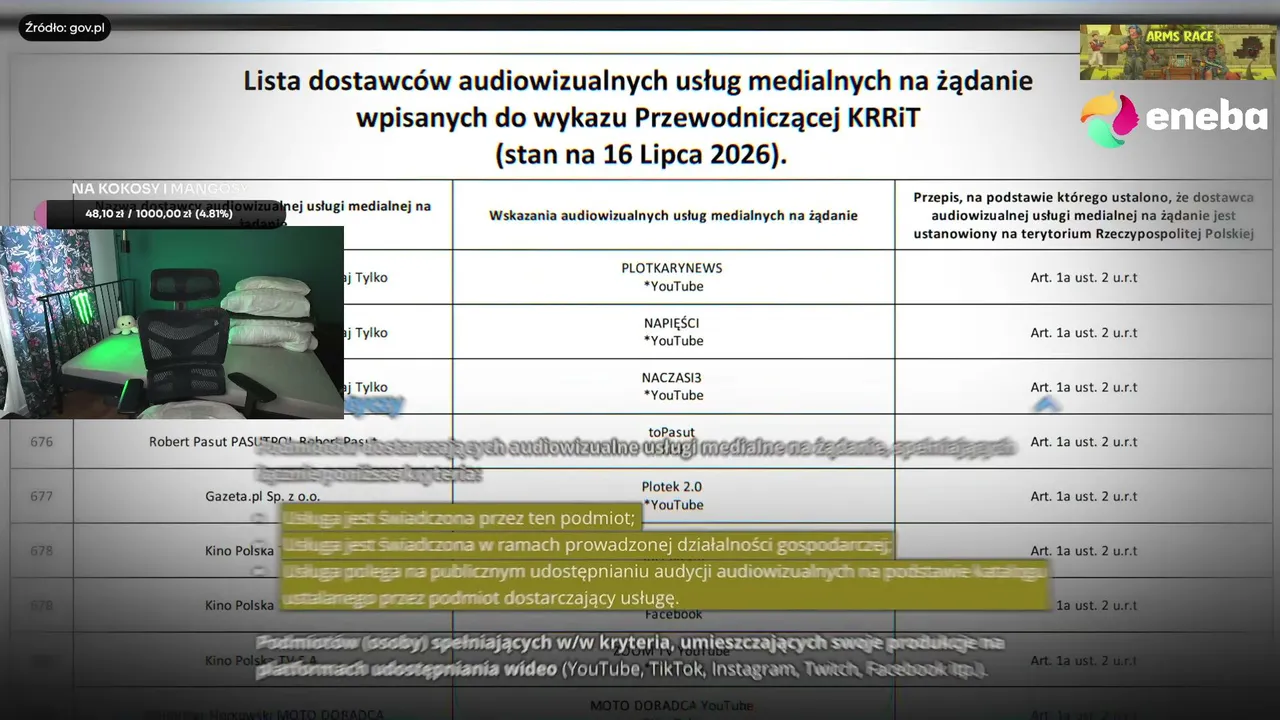Click the 'Art. 1a ust. 2 u.r.t' cell in the Gazeta.pl row
Screen dimensions: 1280x720
coord(1083,496)
